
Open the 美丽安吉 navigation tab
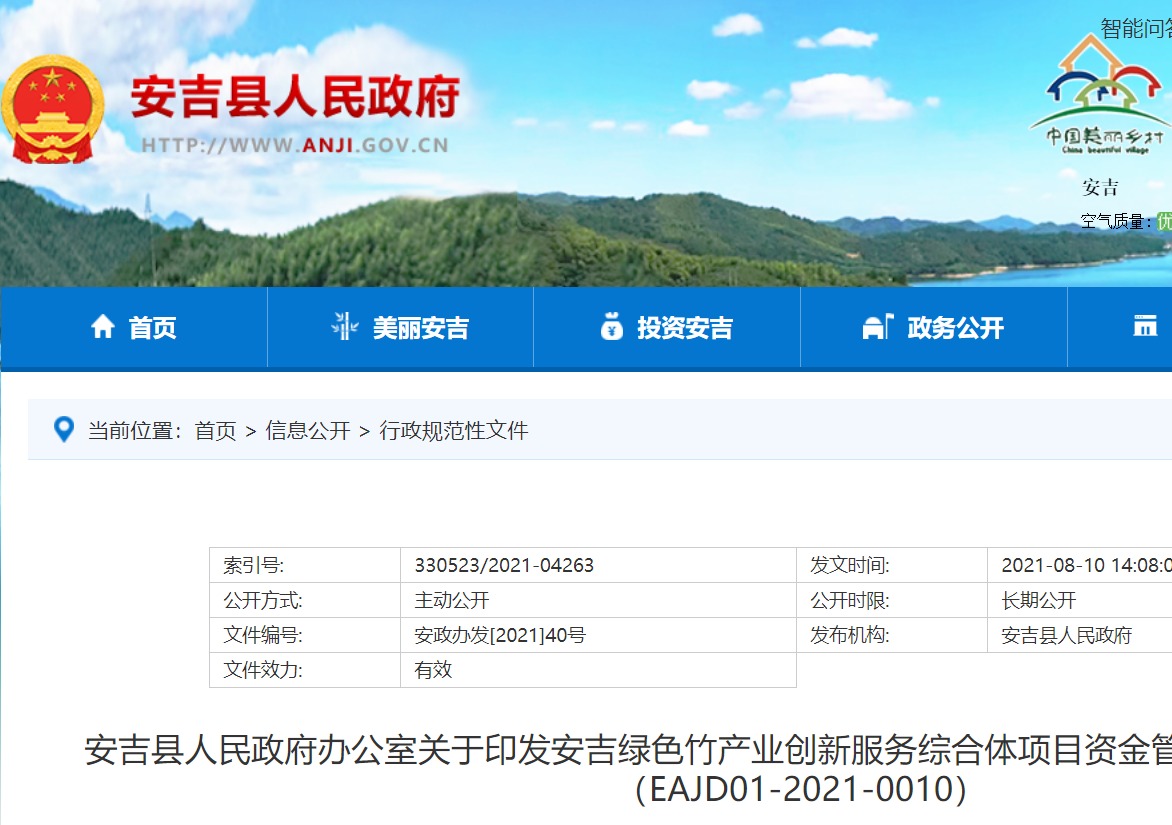(401, 327)
